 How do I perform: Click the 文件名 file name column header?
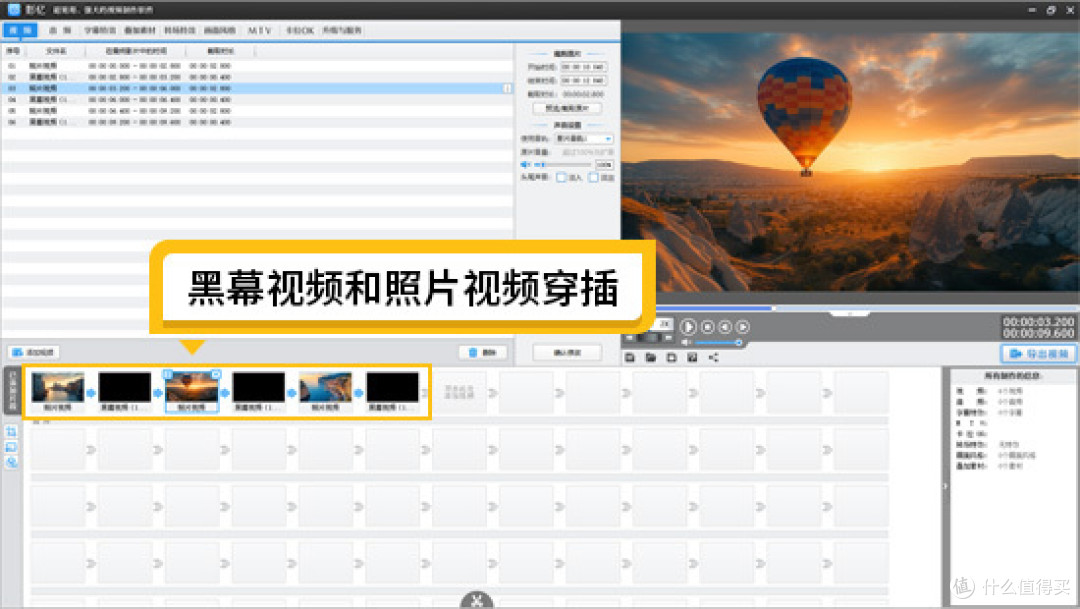tap(56, 51)
